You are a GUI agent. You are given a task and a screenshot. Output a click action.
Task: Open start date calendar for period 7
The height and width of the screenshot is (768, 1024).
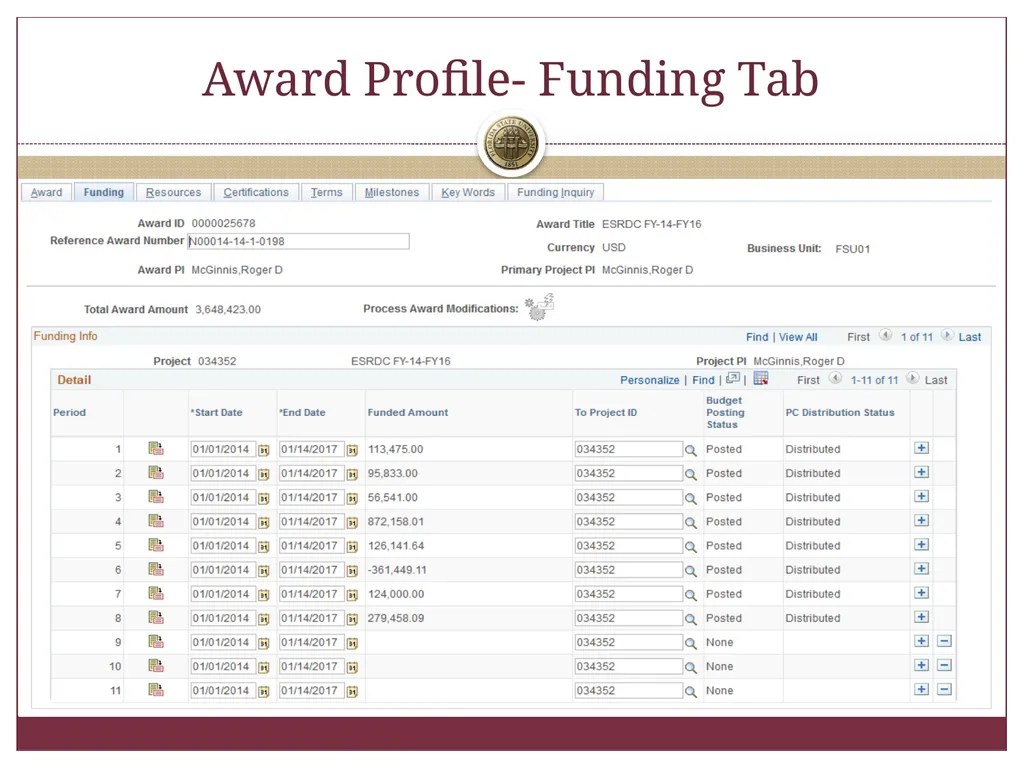[x=264, y=595]
